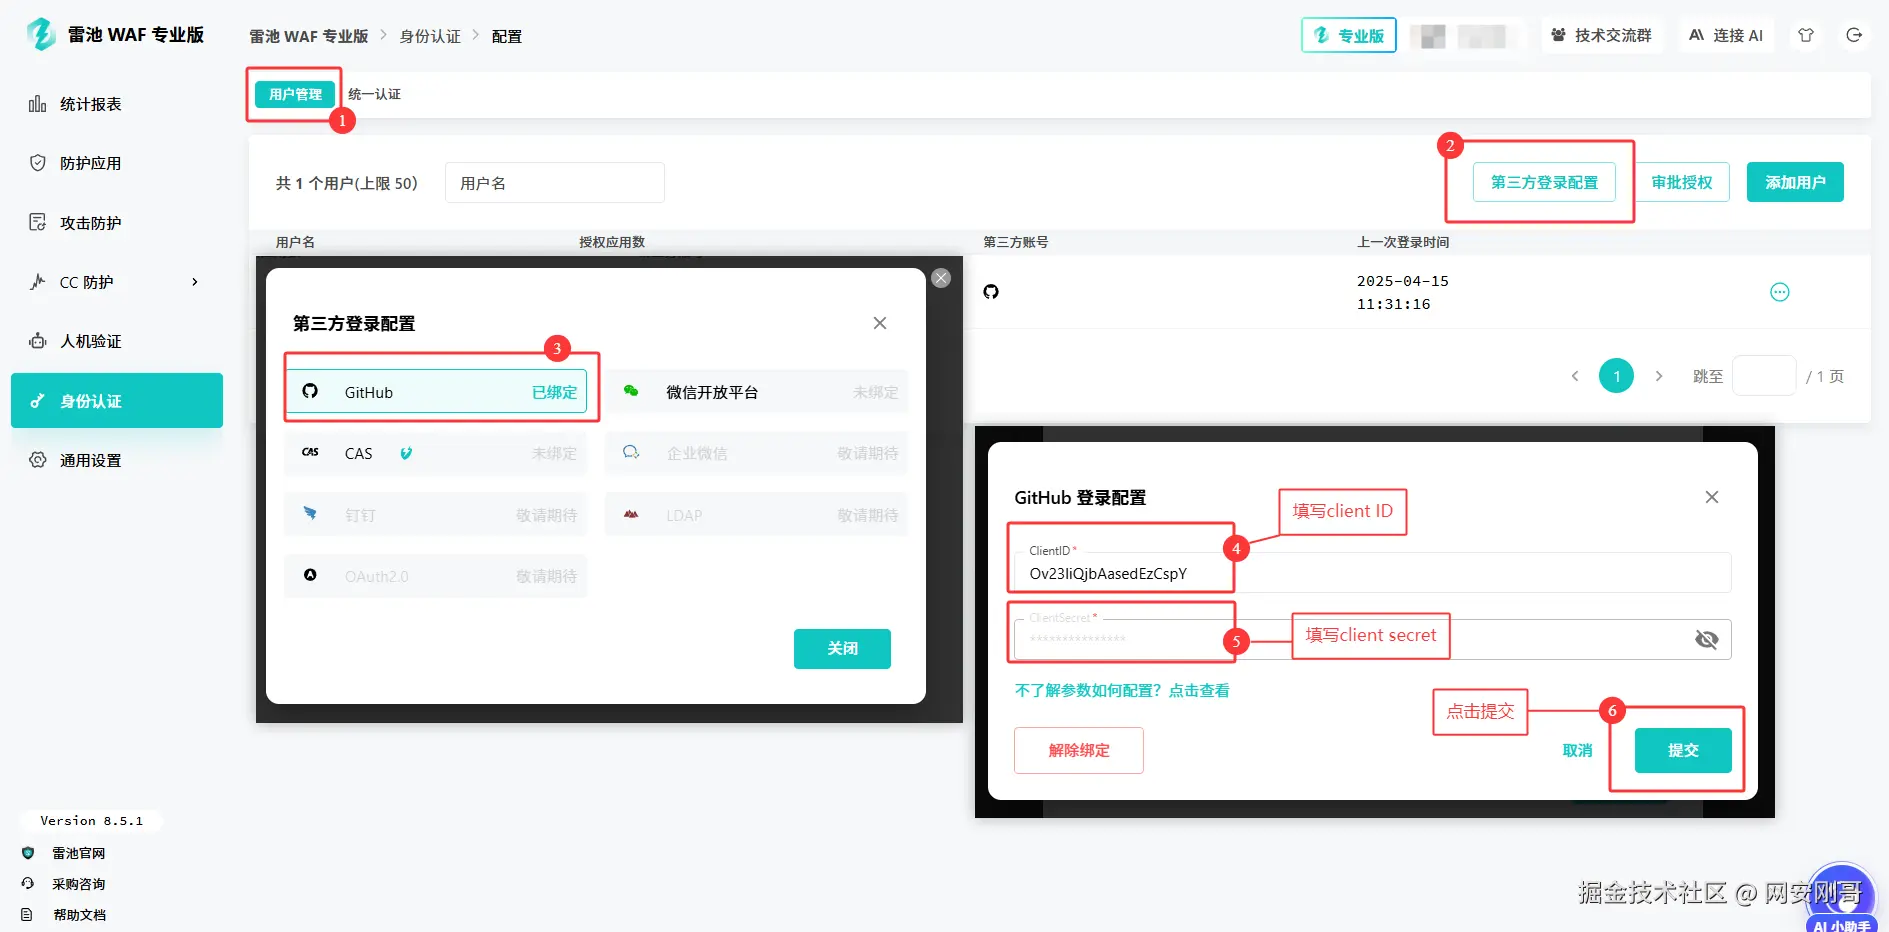Toggle ClientSecret visibility eye icon
This screenshot has height=932, width=1889.
(x=1707, y=640)
